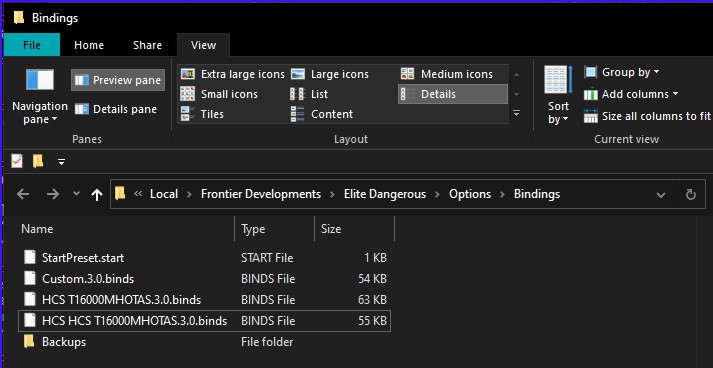Click the StartPreset.start file icon
713x368 pixels.
point(30,257)
